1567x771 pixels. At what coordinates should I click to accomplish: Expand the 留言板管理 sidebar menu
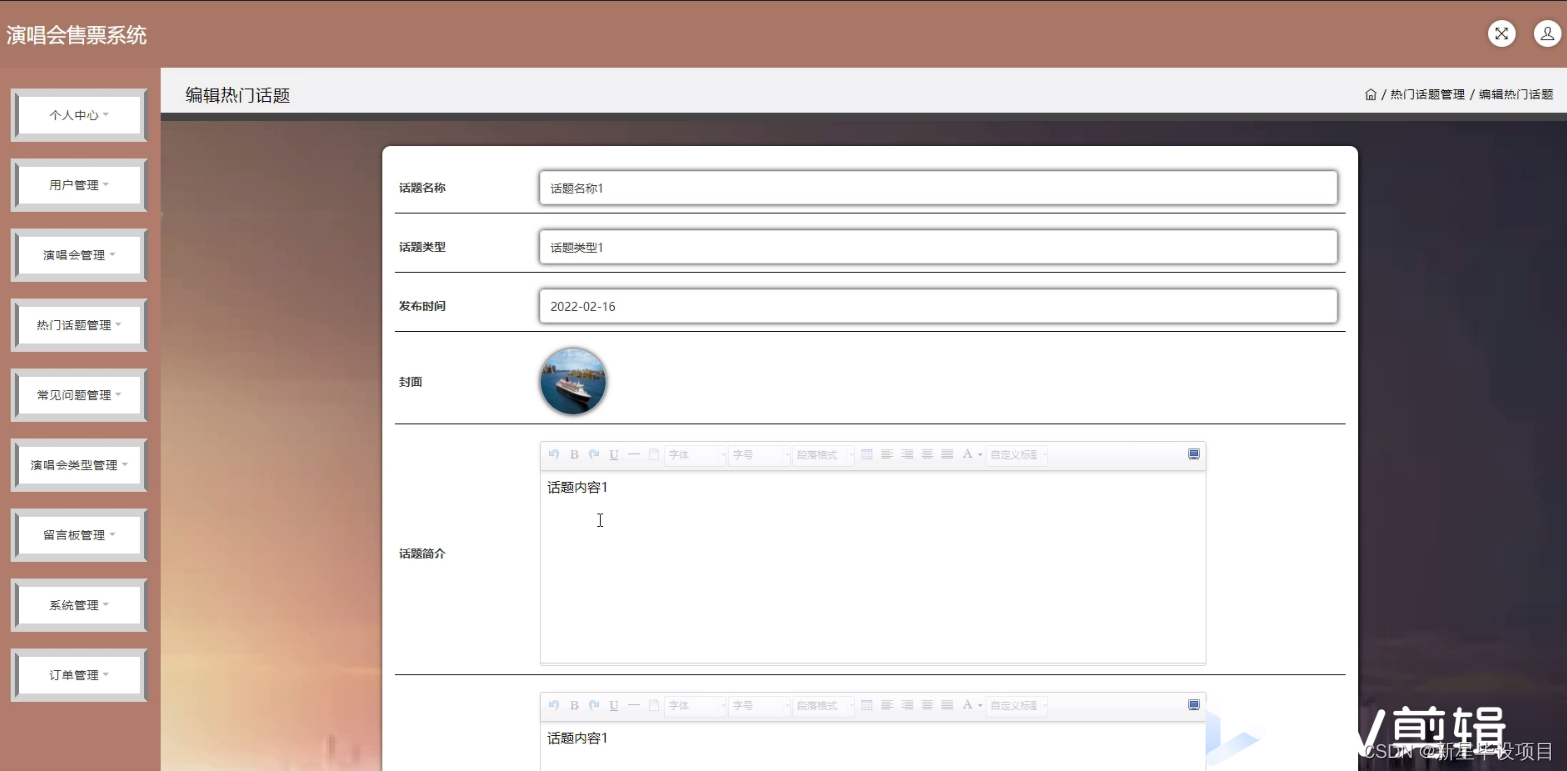coord(79,535)
